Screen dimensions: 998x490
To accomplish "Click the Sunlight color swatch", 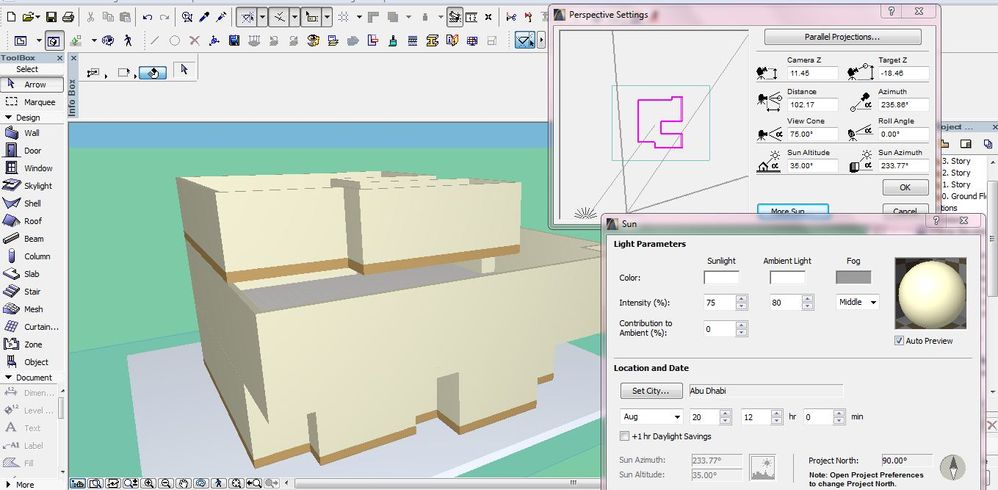I will (x=721, y=277).
